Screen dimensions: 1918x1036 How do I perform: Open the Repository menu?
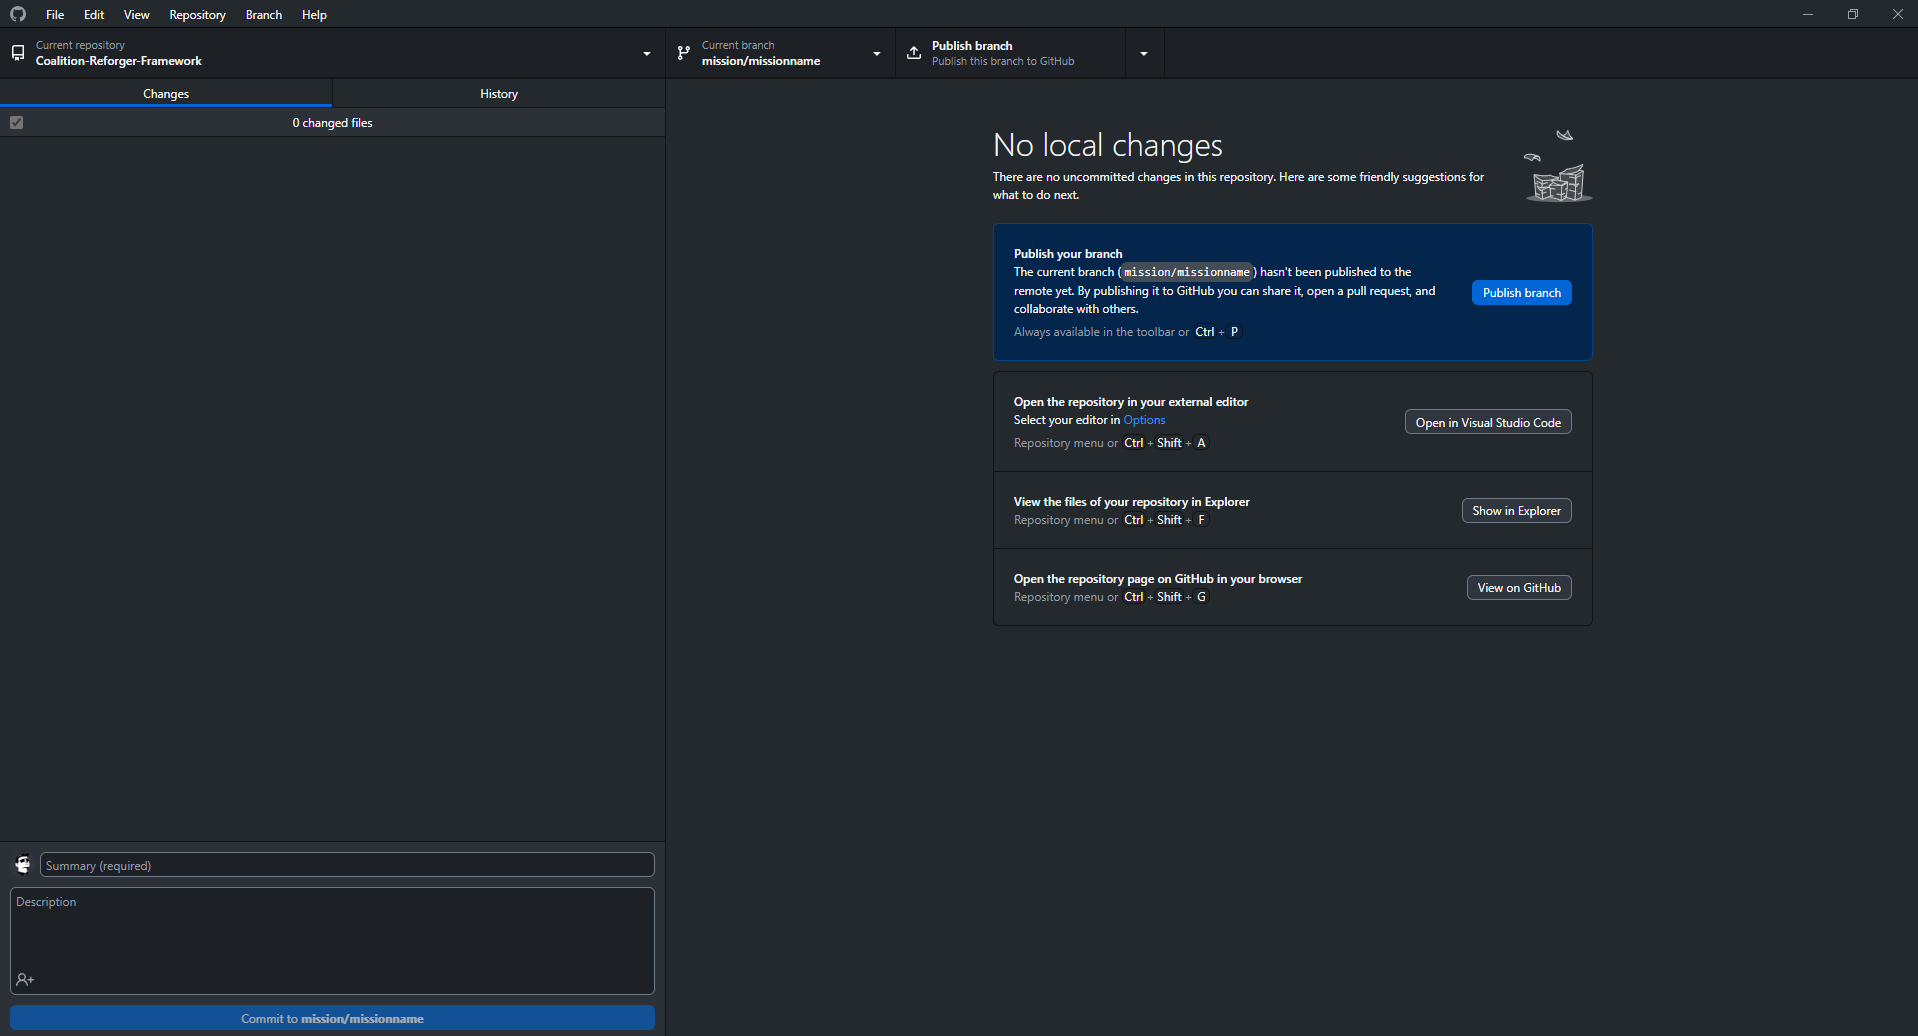[x=197, y=15]
